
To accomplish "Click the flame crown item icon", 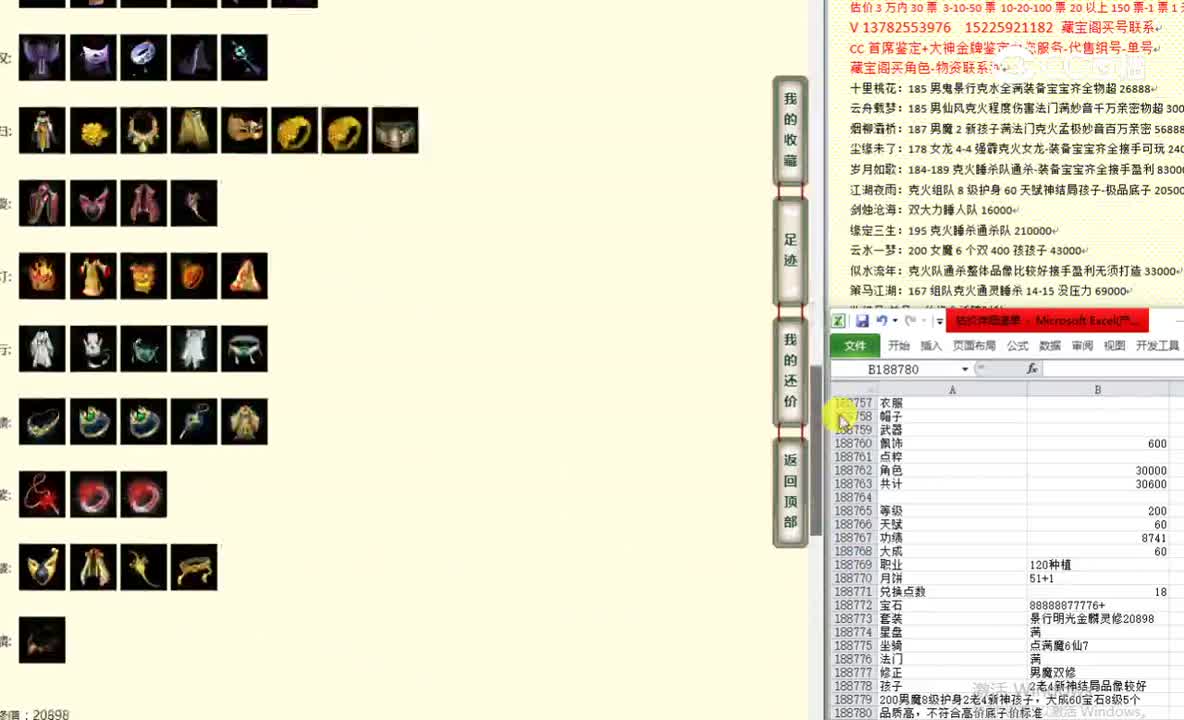I will click(x=42, y=276).
